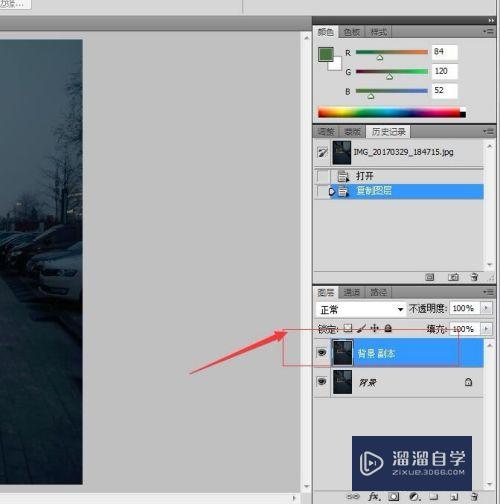
Task: Switch to the 色板 swatches tab
Action: [x=352, y=32]
